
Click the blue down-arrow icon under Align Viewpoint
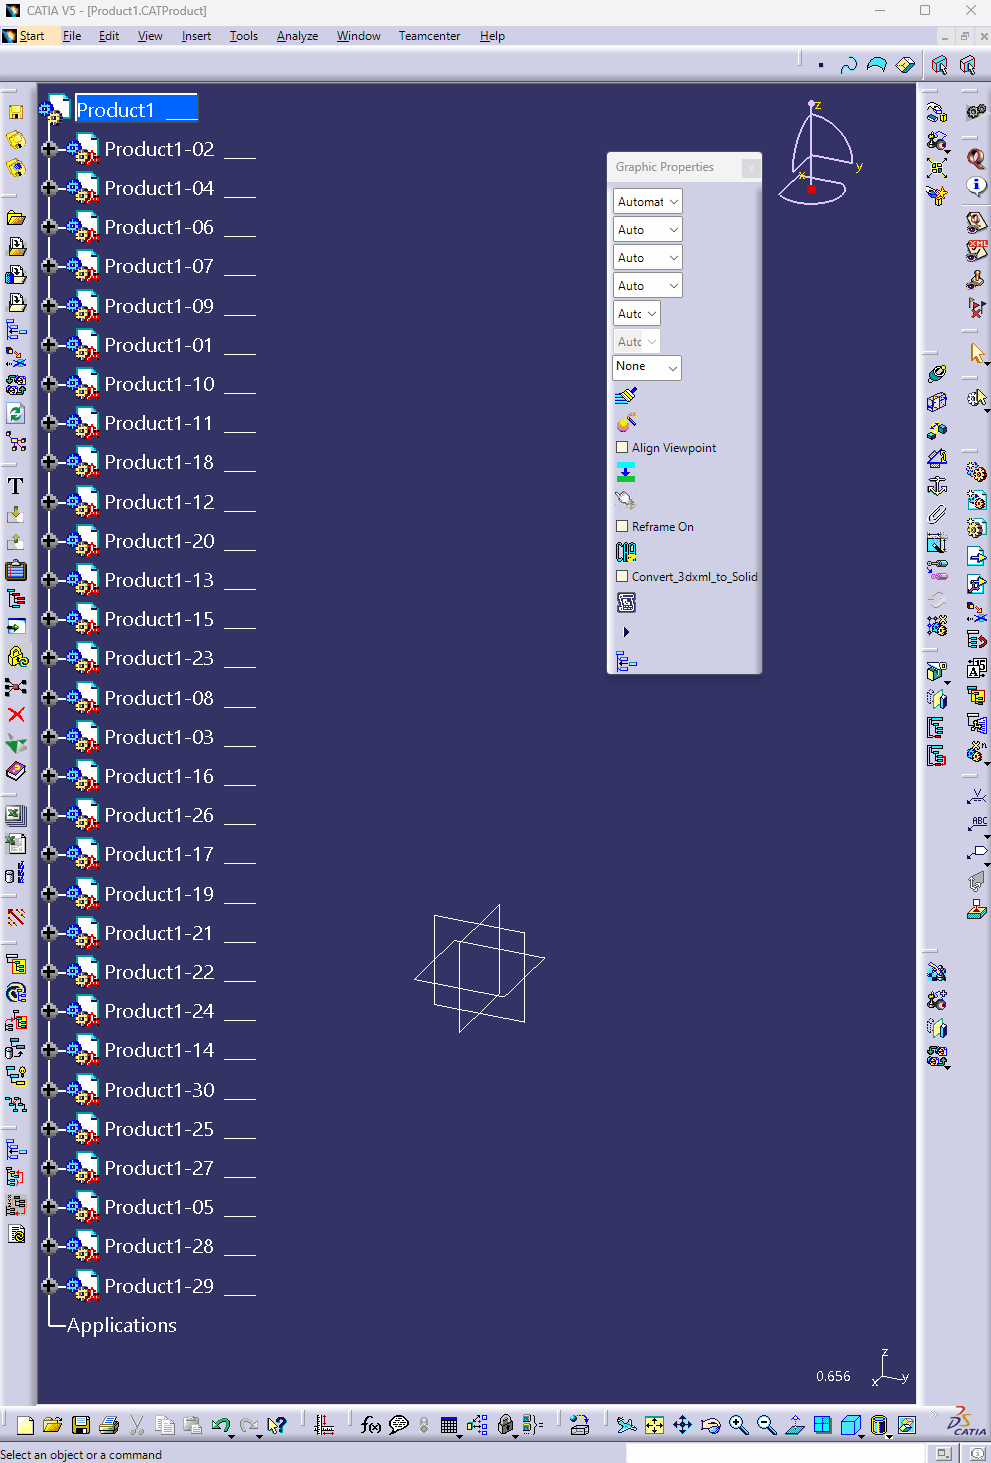pos(626,472)
